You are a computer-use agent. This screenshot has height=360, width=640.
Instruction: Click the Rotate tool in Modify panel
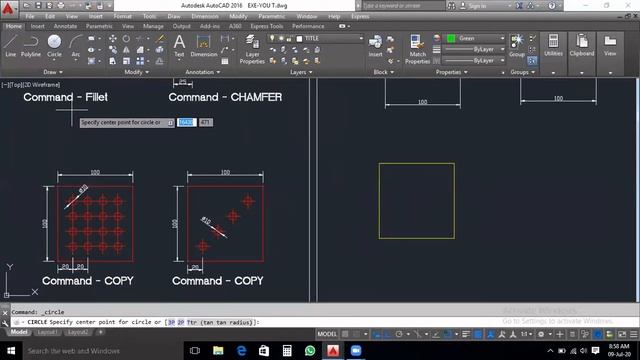tap(126, 38)
